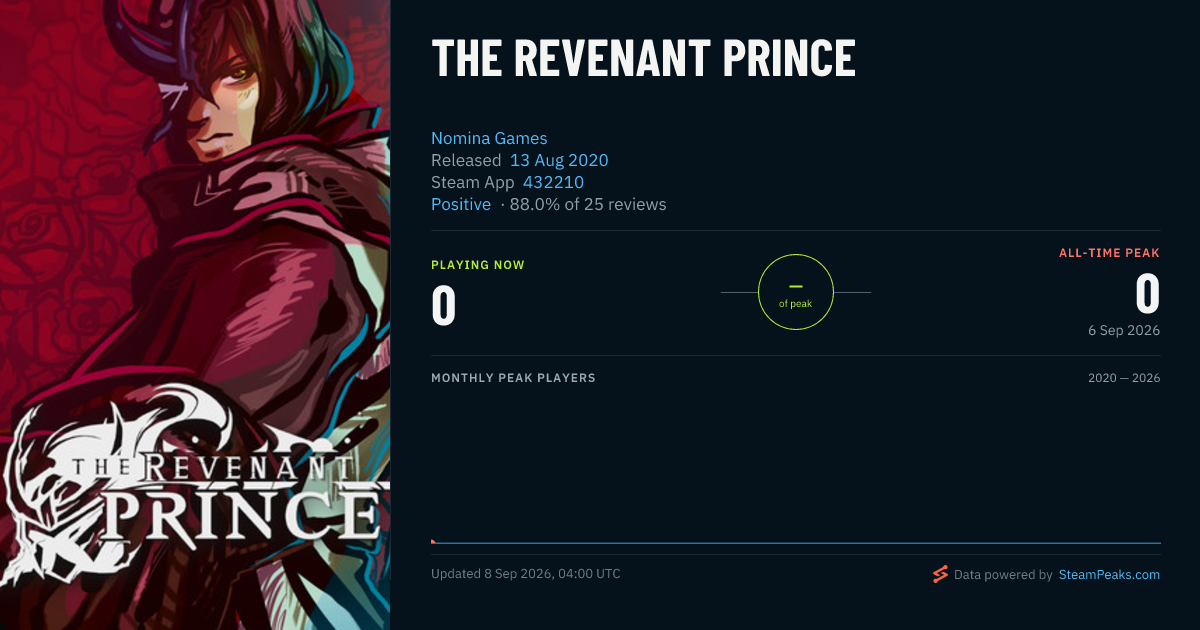Open Steam App ID 432210
This screenshot has height=630, width=1200.
[553, 182]
